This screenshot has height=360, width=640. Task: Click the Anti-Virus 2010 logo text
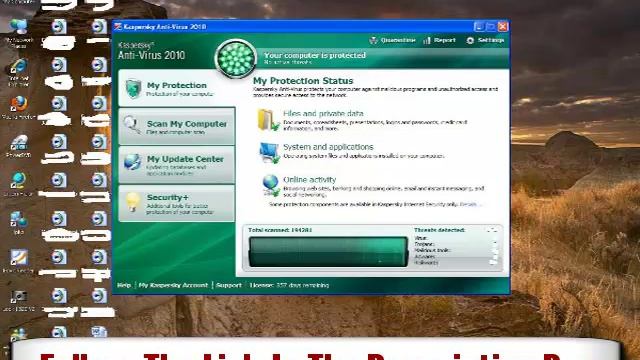click(151, 55)
